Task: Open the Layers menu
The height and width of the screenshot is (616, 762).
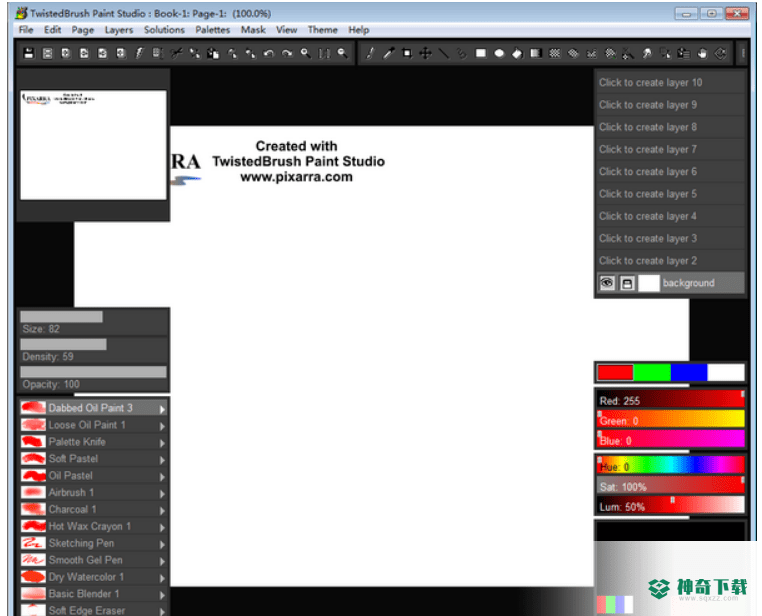Action: point(119,30)
